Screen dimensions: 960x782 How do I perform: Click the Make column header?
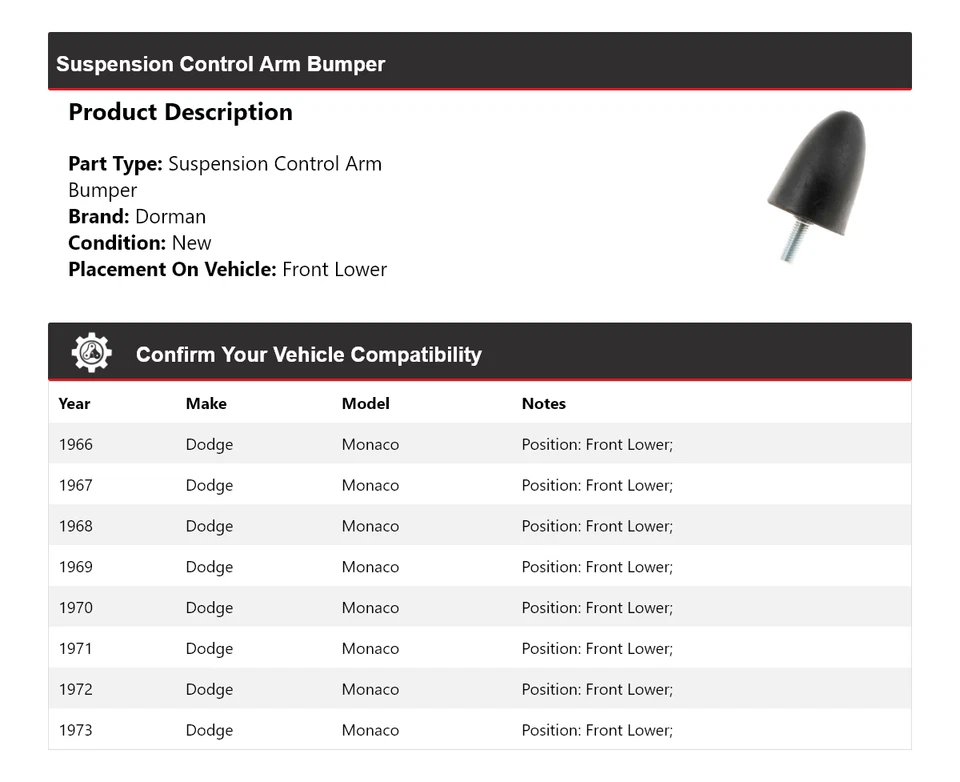[x=206, y=404]
